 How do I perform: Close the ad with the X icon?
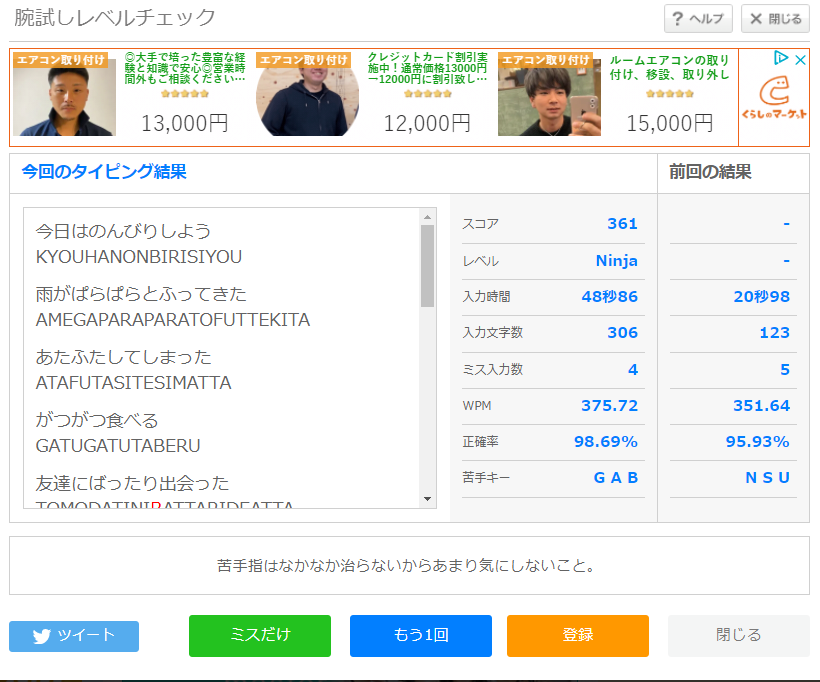click(800, 60)
